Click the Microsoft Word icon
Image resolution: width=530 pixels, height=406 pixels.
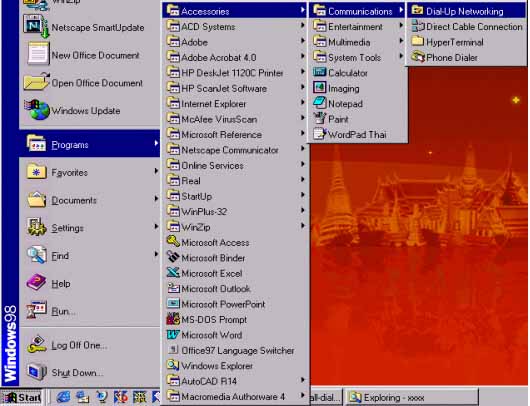tap(173, 334)
